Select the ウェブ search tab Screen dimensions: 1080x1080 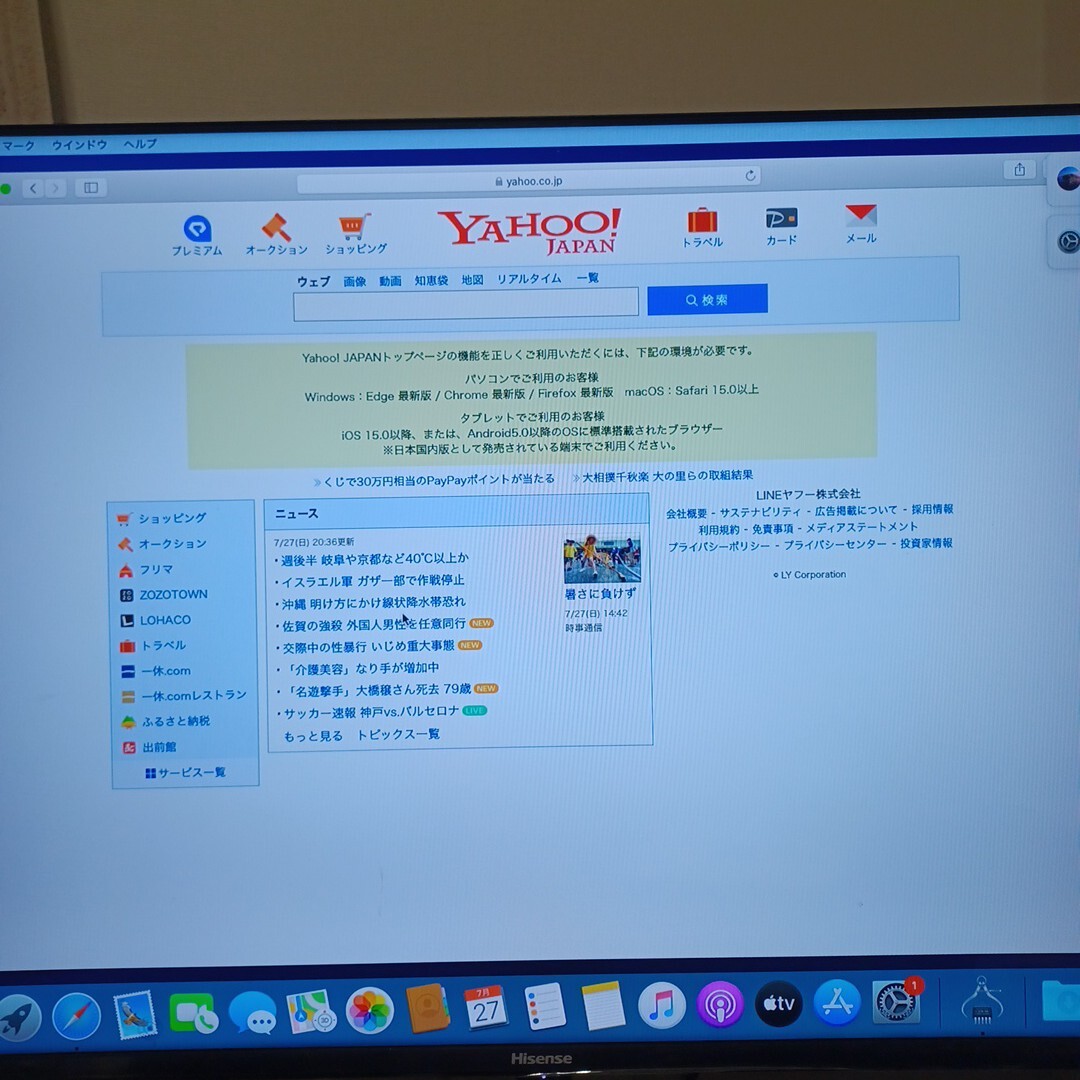pos(313,281)
